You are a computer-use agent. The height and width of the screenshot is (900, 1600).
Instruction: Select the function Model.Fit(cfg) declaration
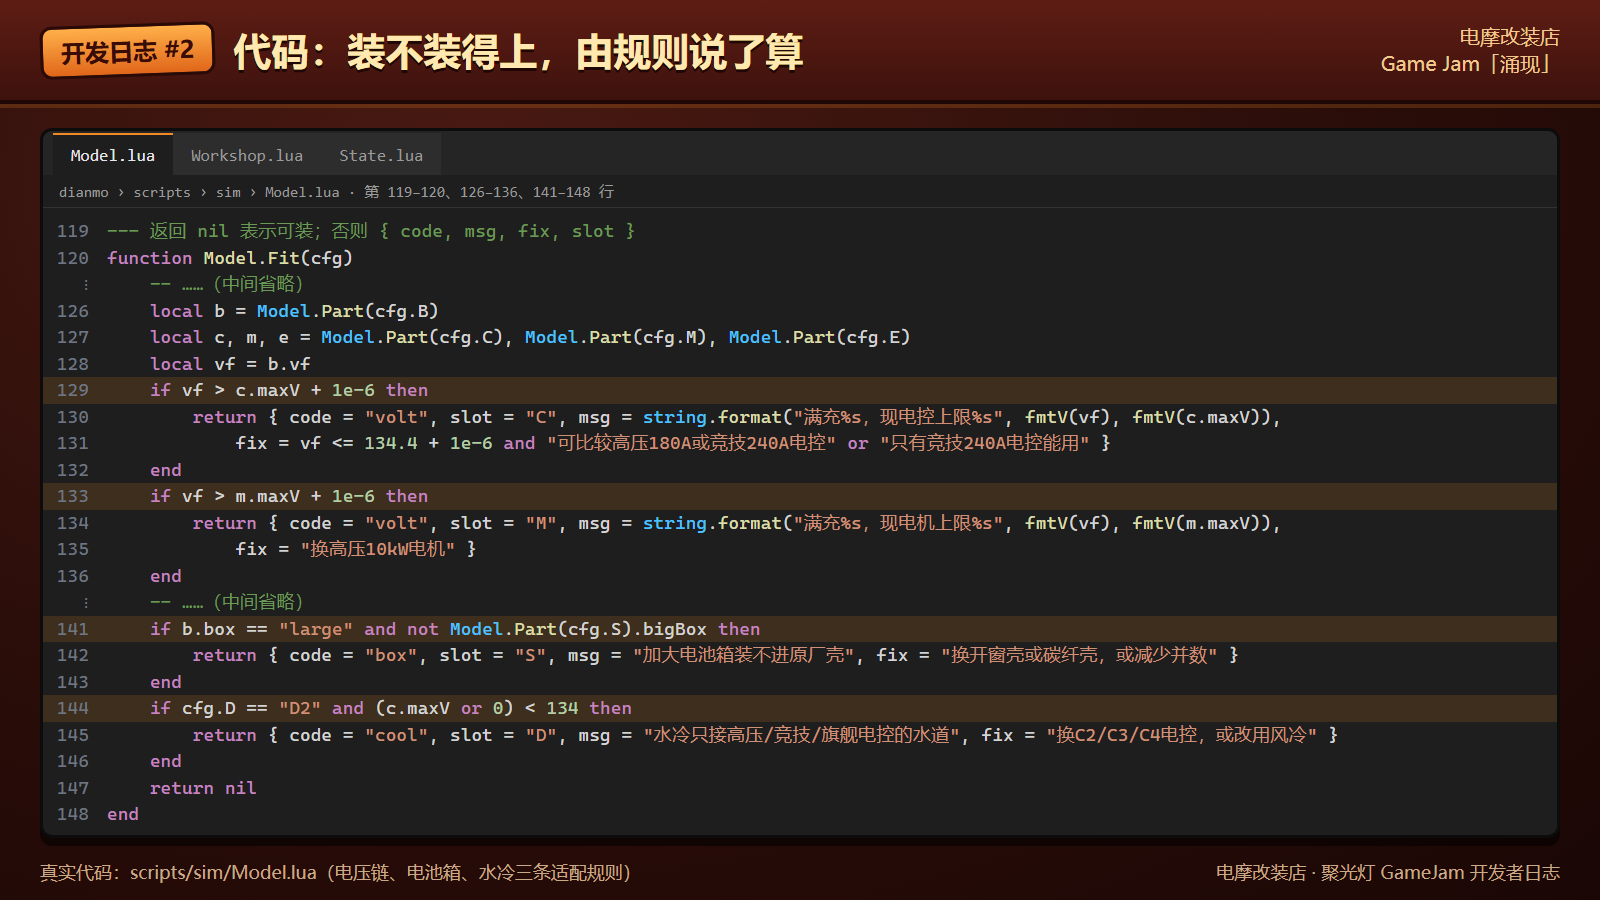coord(230,258)
